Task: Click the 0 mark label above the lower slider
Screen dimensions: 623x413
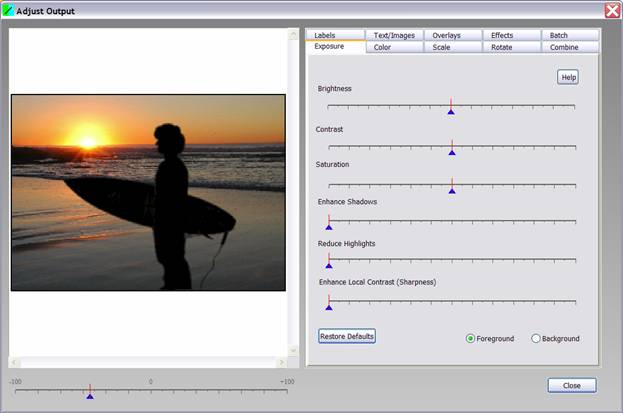Action: point(151,382)
